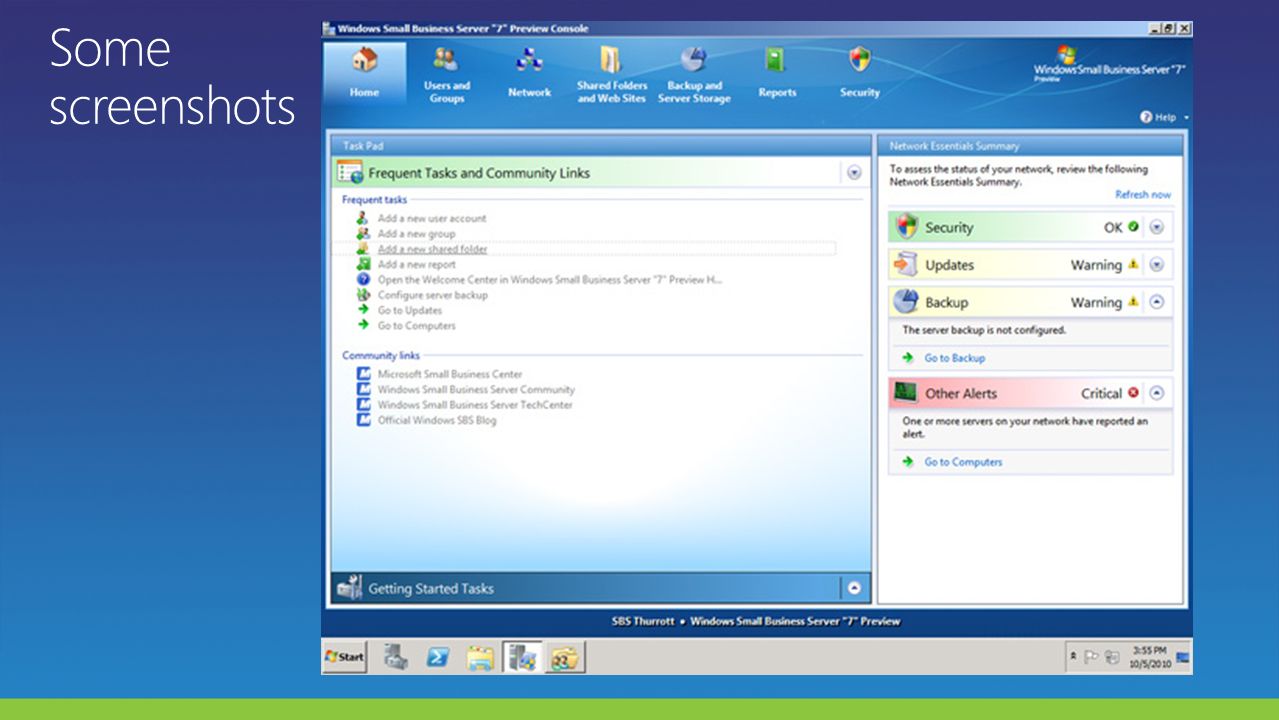Click Refresh now link
Image resolution: width=1279 pixels, height=720 pixels.
(1143, 195)
